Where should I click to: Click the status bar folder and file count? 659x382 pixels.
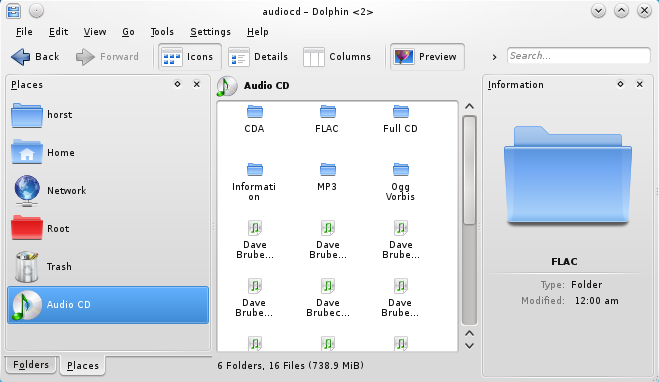click(x=290, y=366)
